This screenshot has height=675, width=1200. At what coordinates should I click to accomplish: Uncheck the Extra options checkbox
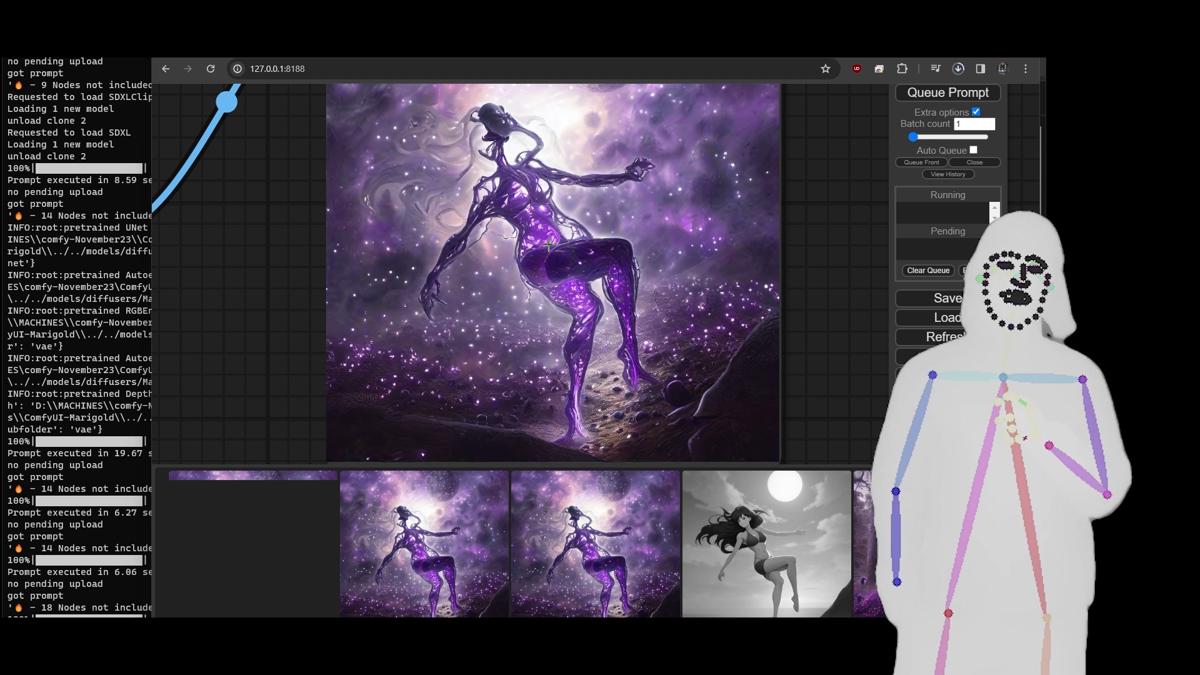click(x=976, y=112)
